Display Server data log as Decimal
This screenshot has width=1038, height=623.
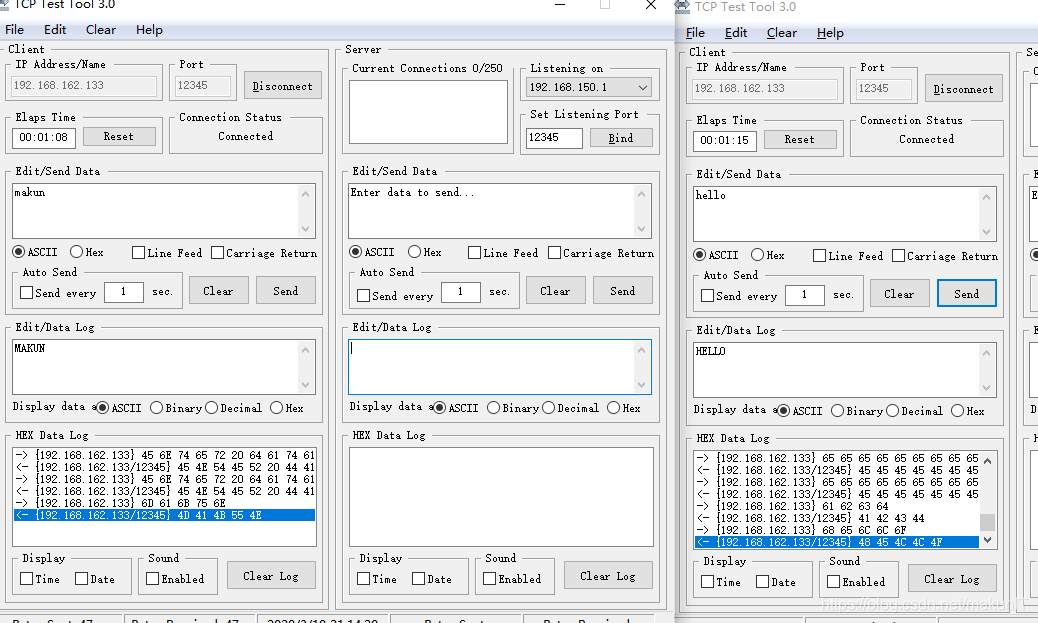pos(570,408)
